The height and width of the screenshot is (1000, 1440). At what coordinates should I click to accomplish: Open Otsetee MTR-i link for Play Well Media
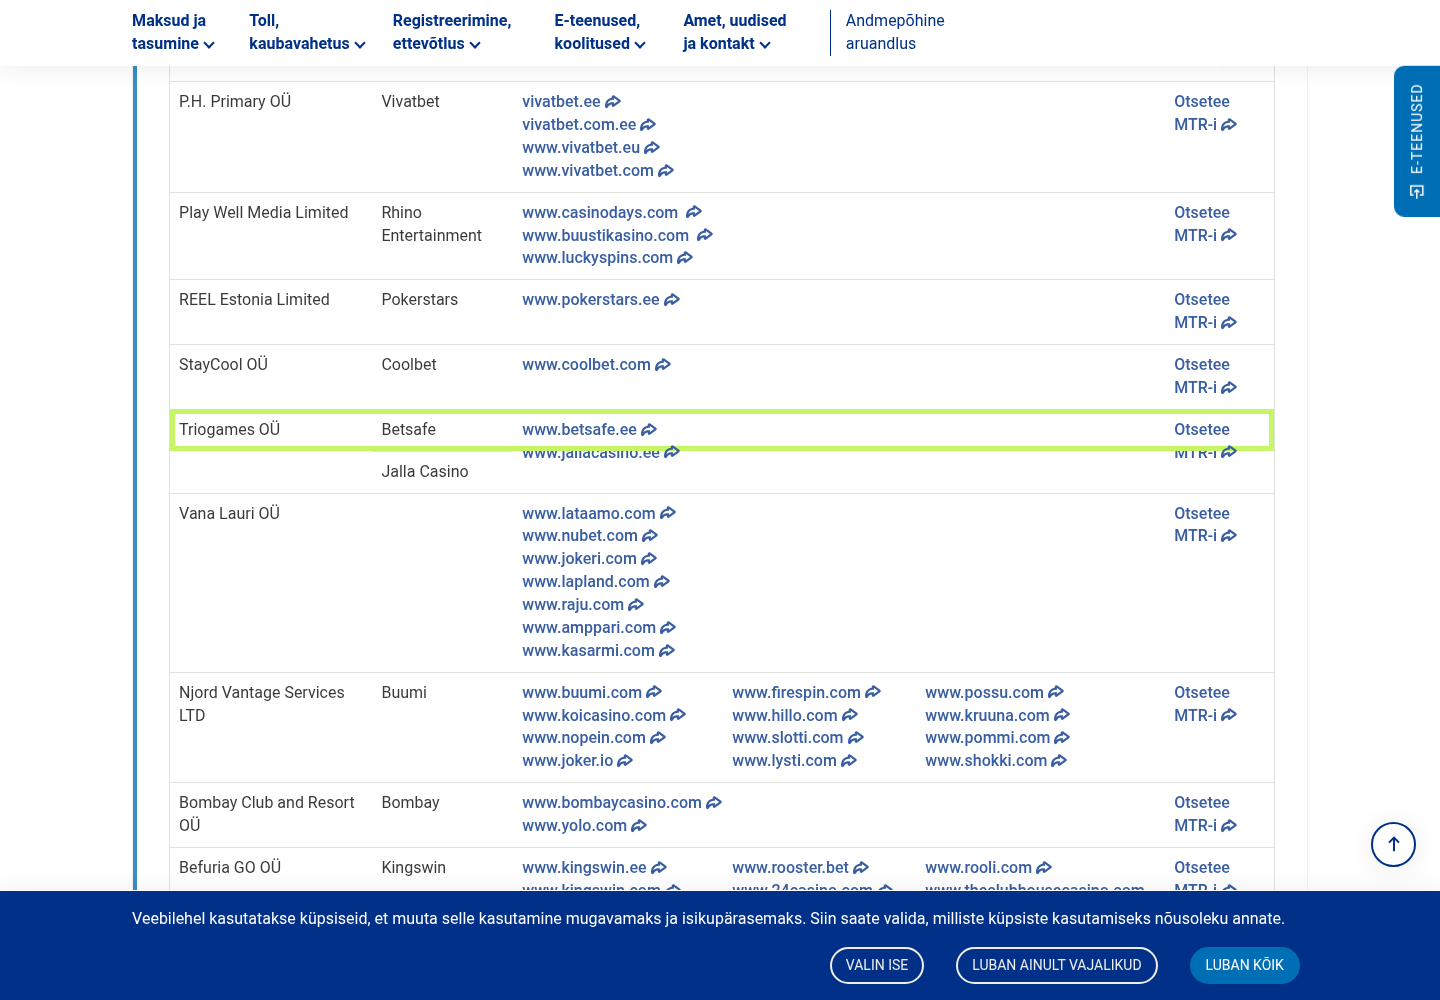tap(1205, 224)
